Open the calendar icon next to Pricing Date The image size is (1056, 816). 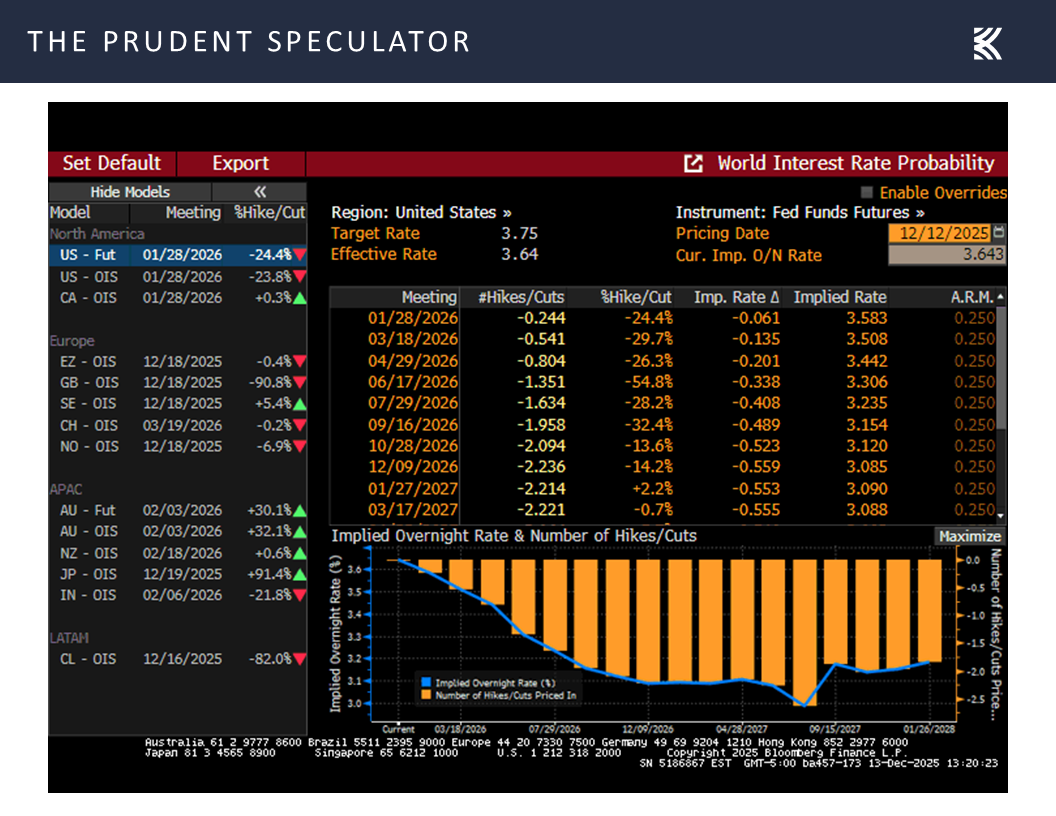click(1000, 232)
